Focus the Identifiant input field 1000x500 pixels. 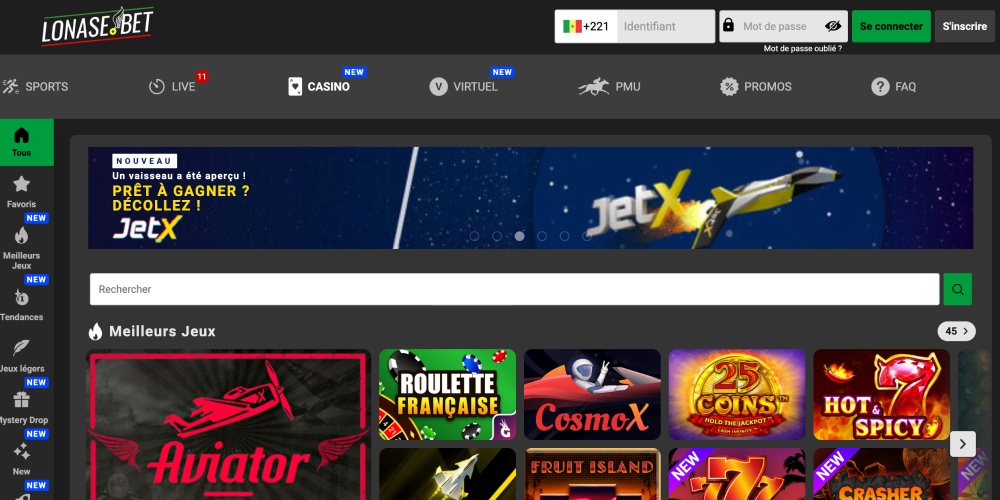pos(666,26)
